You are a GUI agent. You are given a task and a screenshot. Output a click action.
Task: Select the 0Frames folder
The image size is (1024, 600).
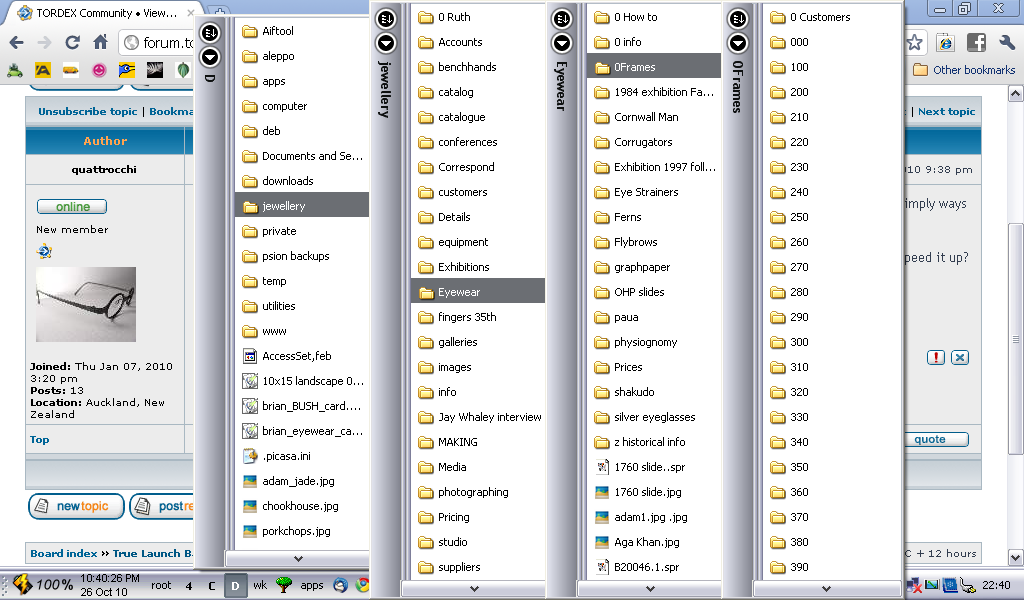tap(634, 67)
